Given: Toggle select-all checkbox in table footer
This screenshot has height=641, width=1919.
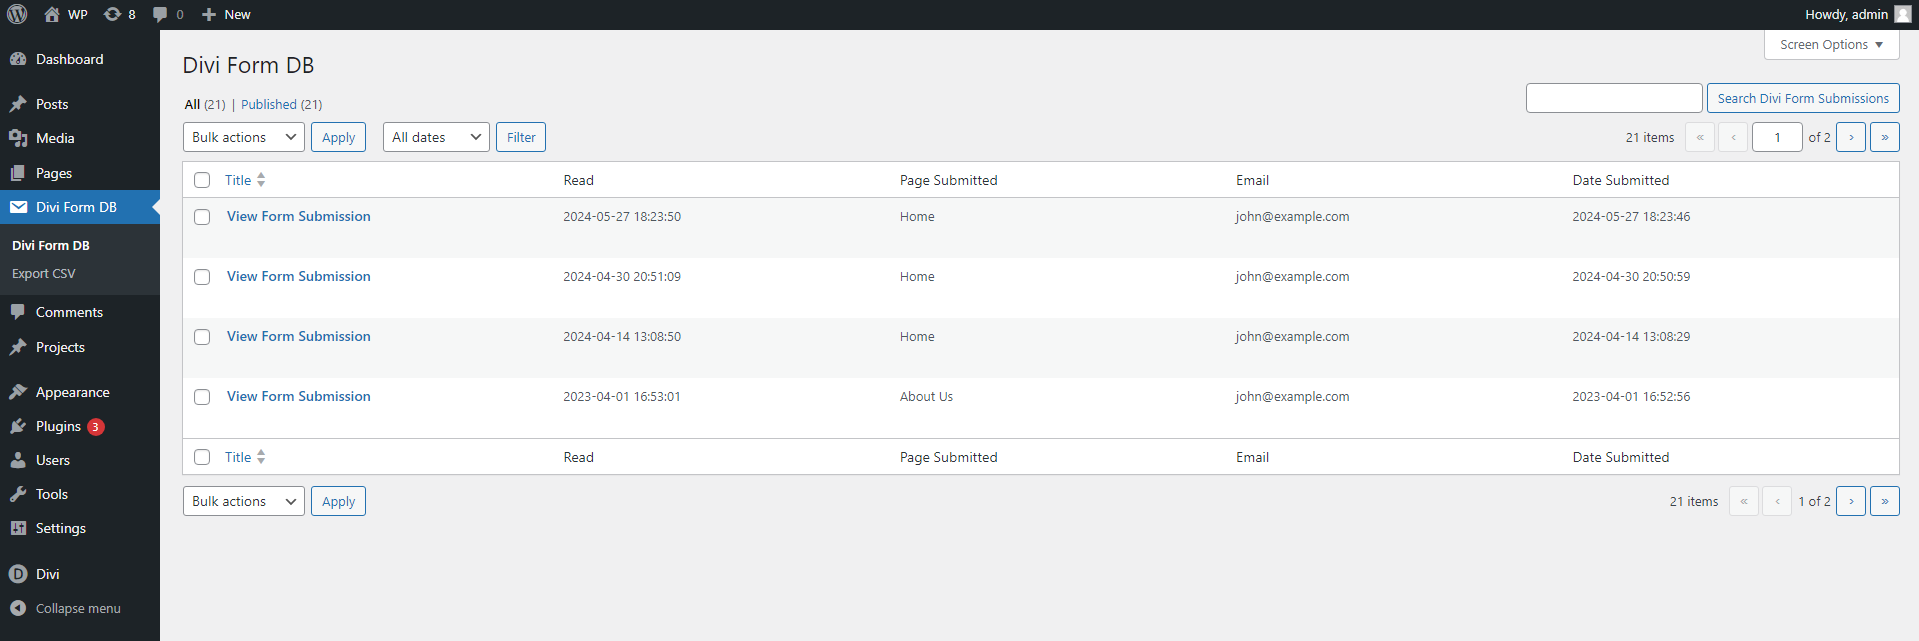Looking at the screenshot, I should [202, 457].
